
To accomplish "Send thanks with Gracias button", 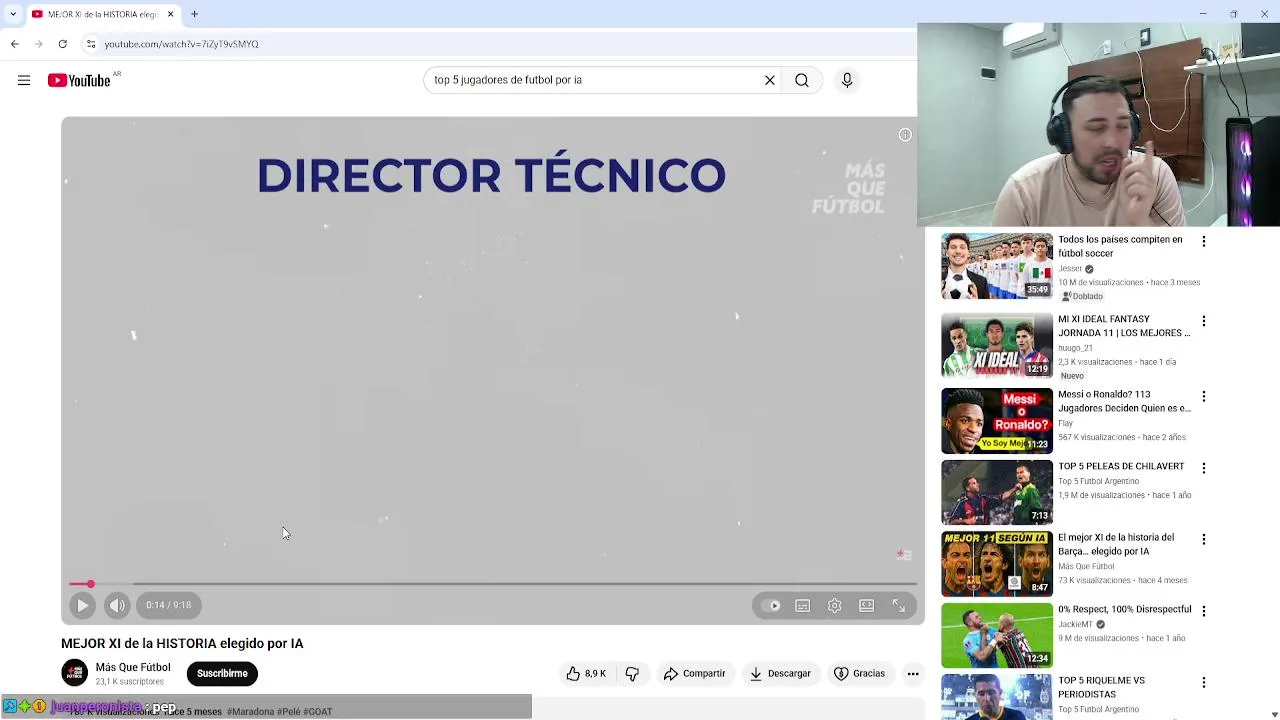I will click(859, 674).
